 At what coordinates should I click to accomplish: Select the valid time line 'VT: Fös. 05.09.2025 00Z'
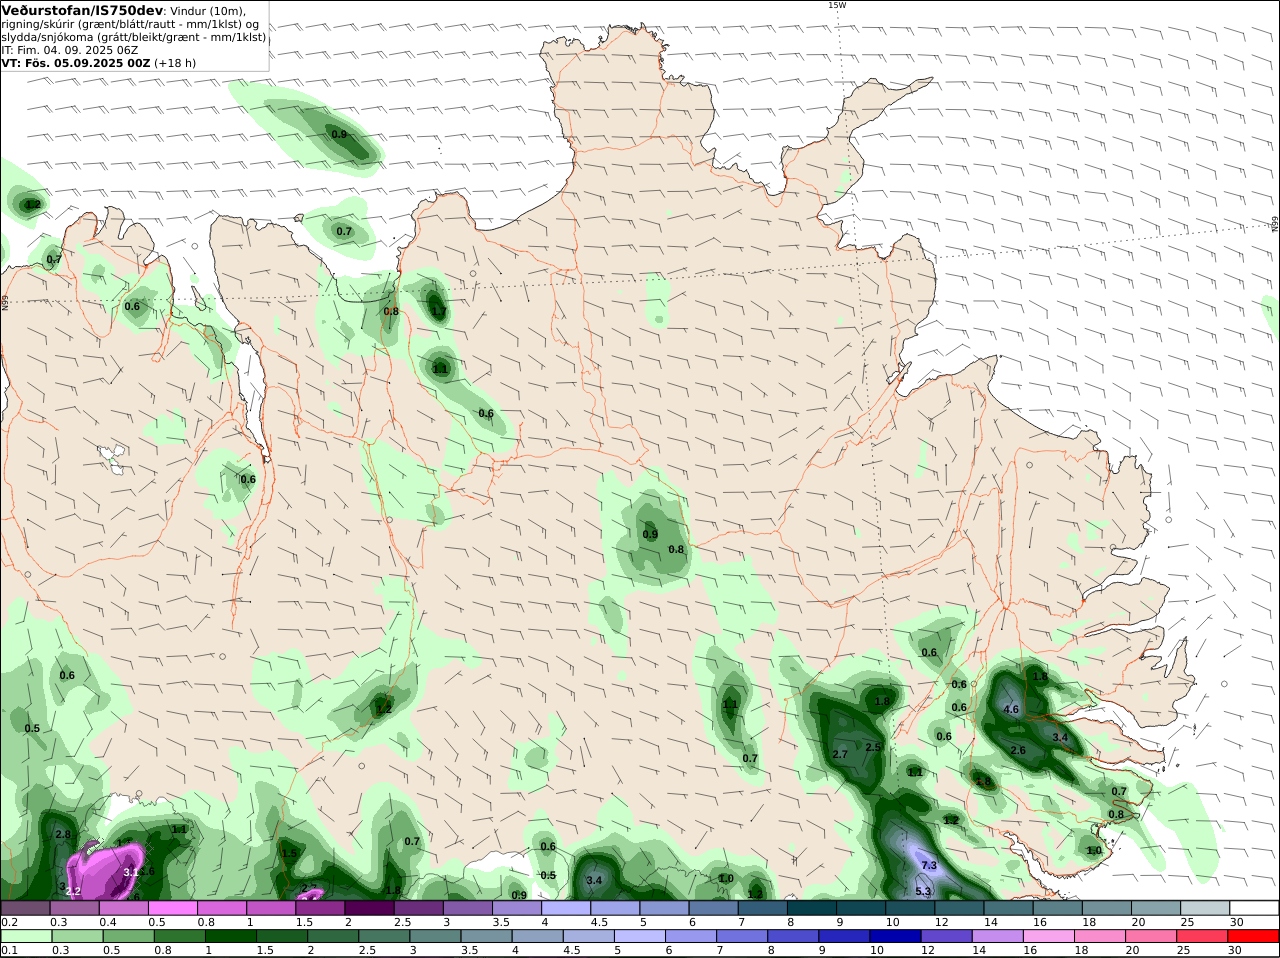[x=76, y=62]
